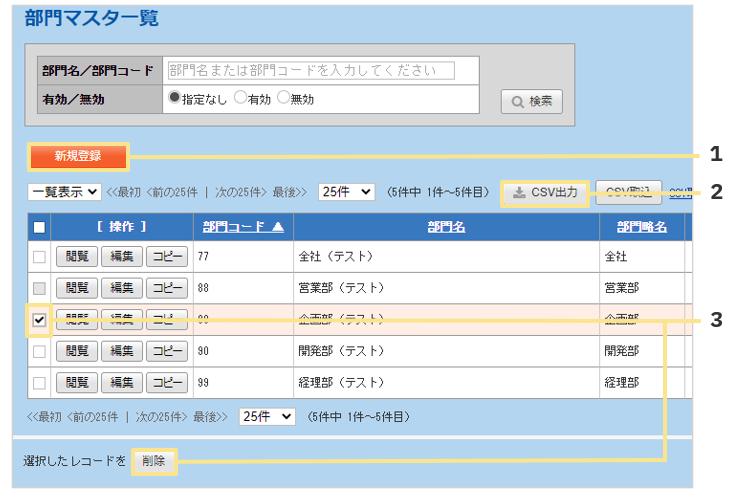Click the orange 新規登録 button

(x=78, y=156)
